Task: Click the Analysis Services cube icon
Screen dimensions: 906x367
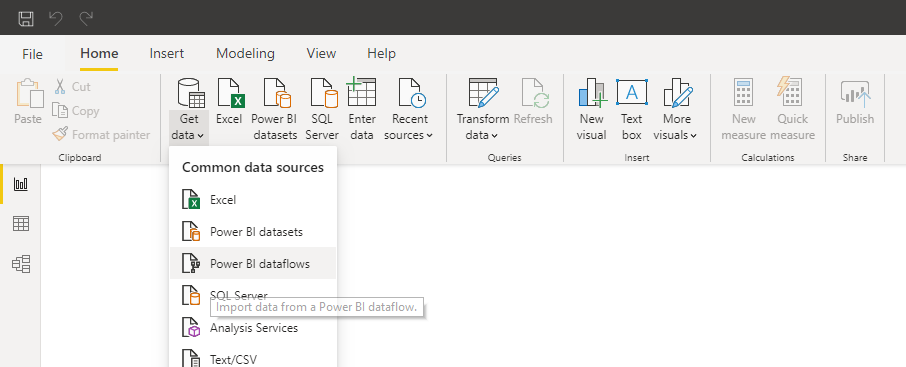Action: [x=191, y=328]
